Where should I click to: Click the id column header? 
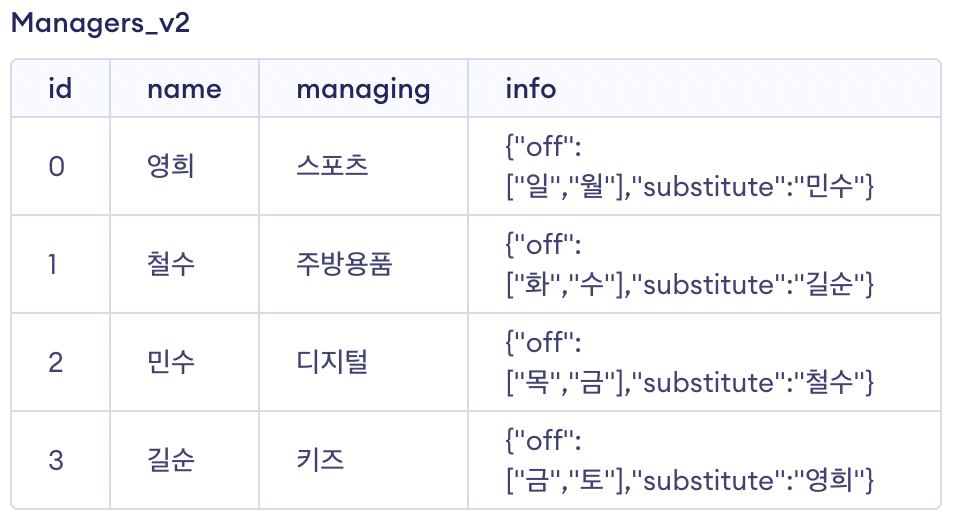(x=60, y=89)
